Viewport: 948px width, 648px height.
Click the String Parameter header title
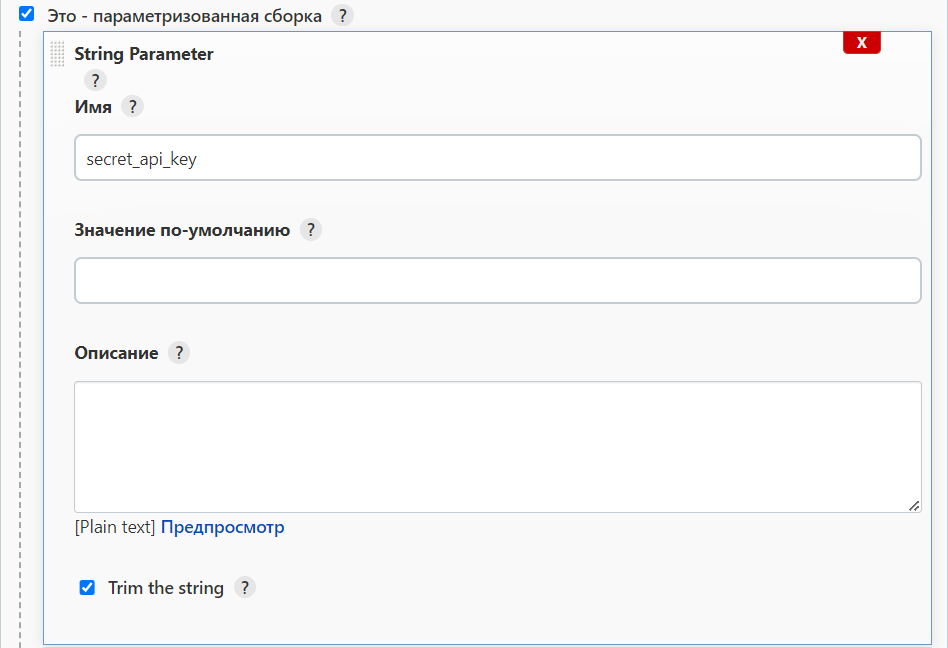(143, 54)
